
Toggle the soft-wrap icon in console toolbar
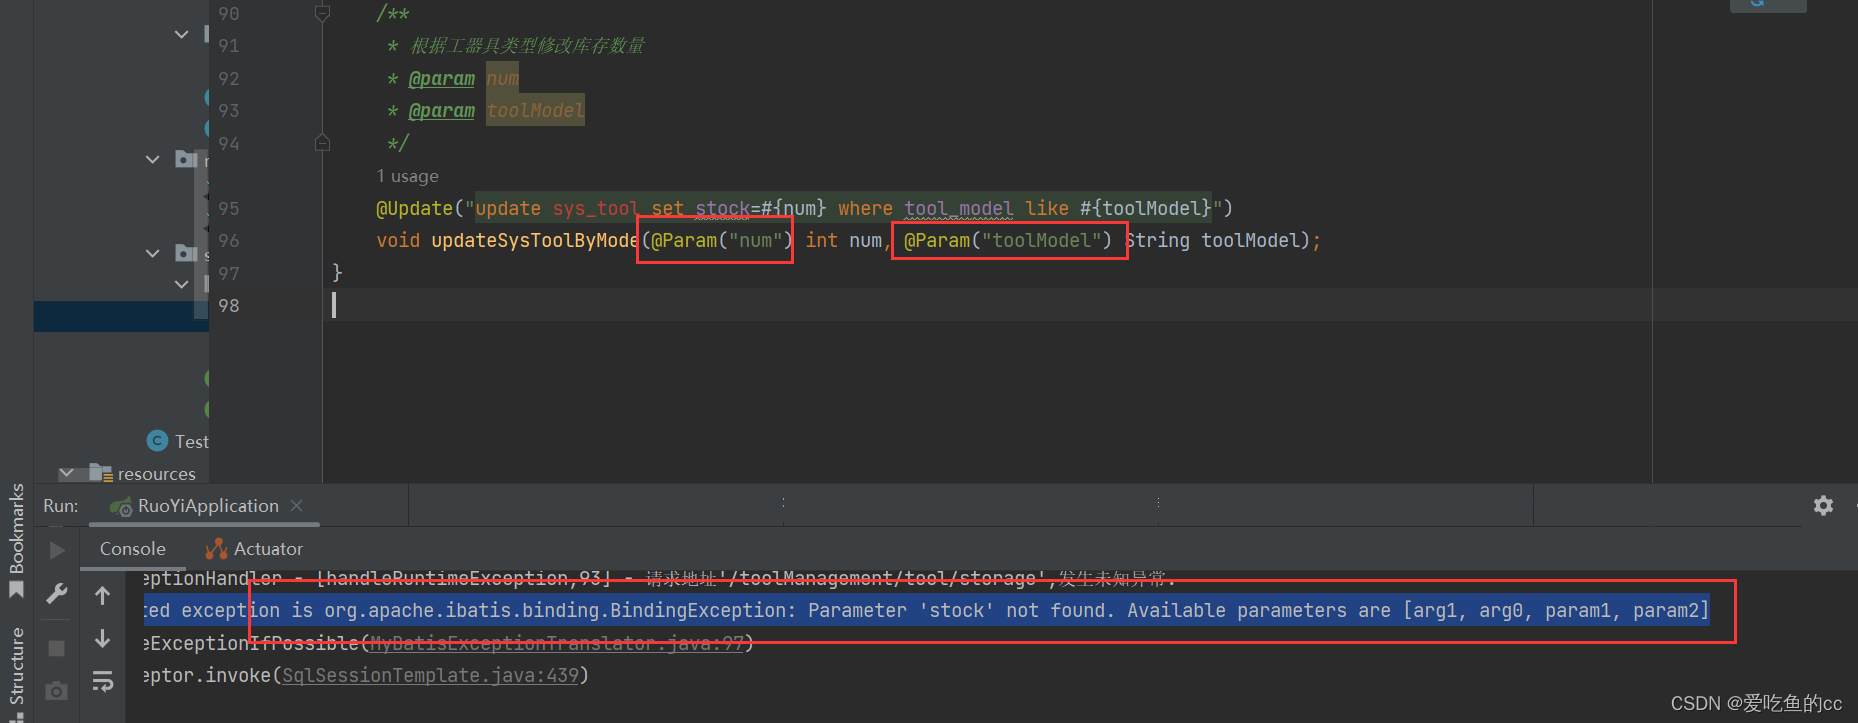click(x=102, y=682)
